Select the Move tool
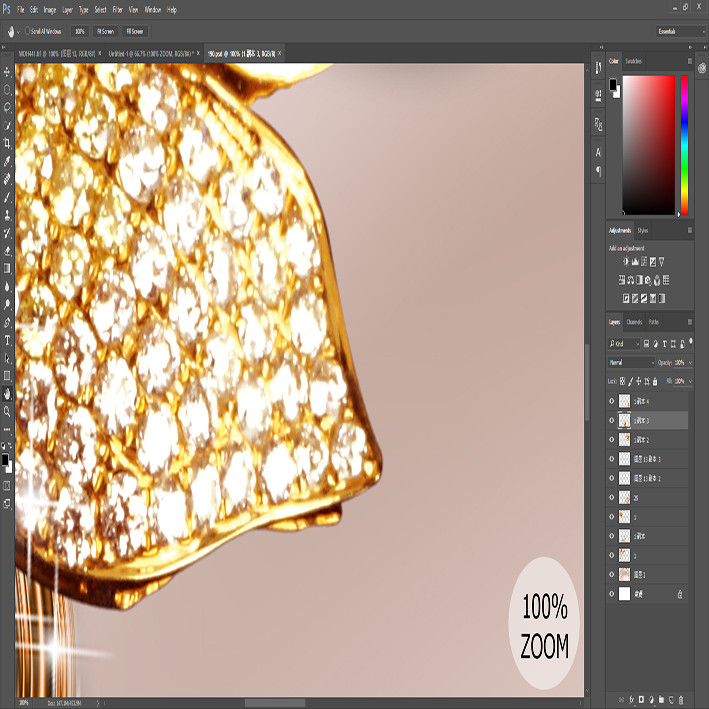Viewport: 709px width, 709px height. coord(7,72)
